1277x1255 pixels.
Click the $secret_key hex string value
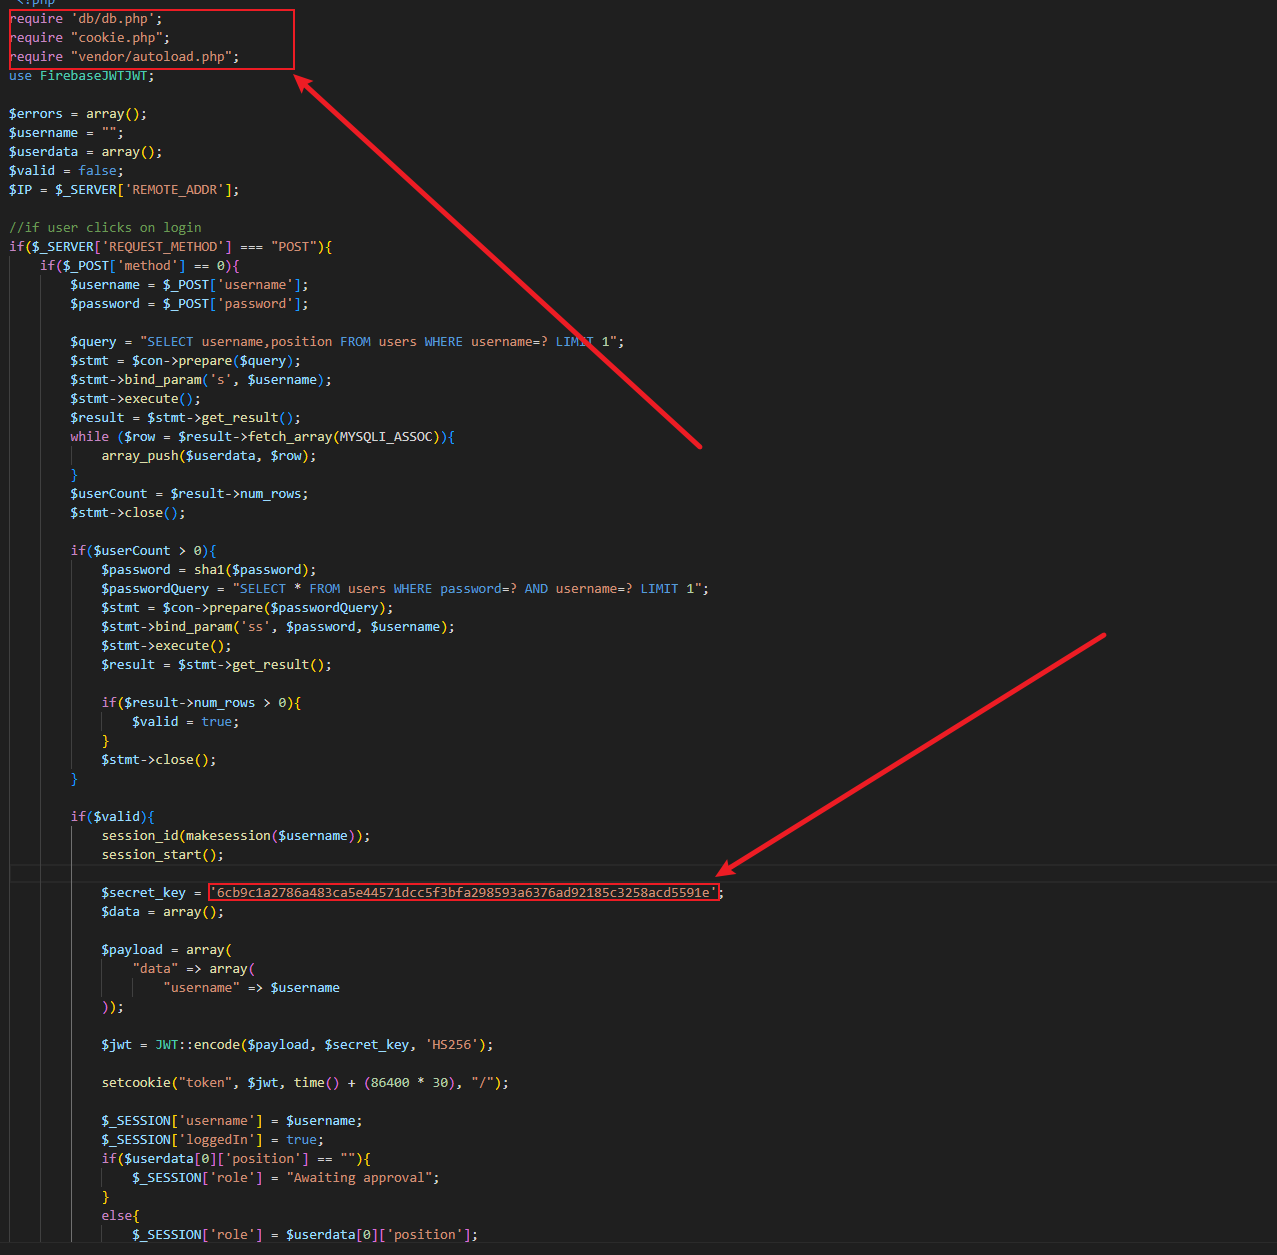tap(464, 893)
